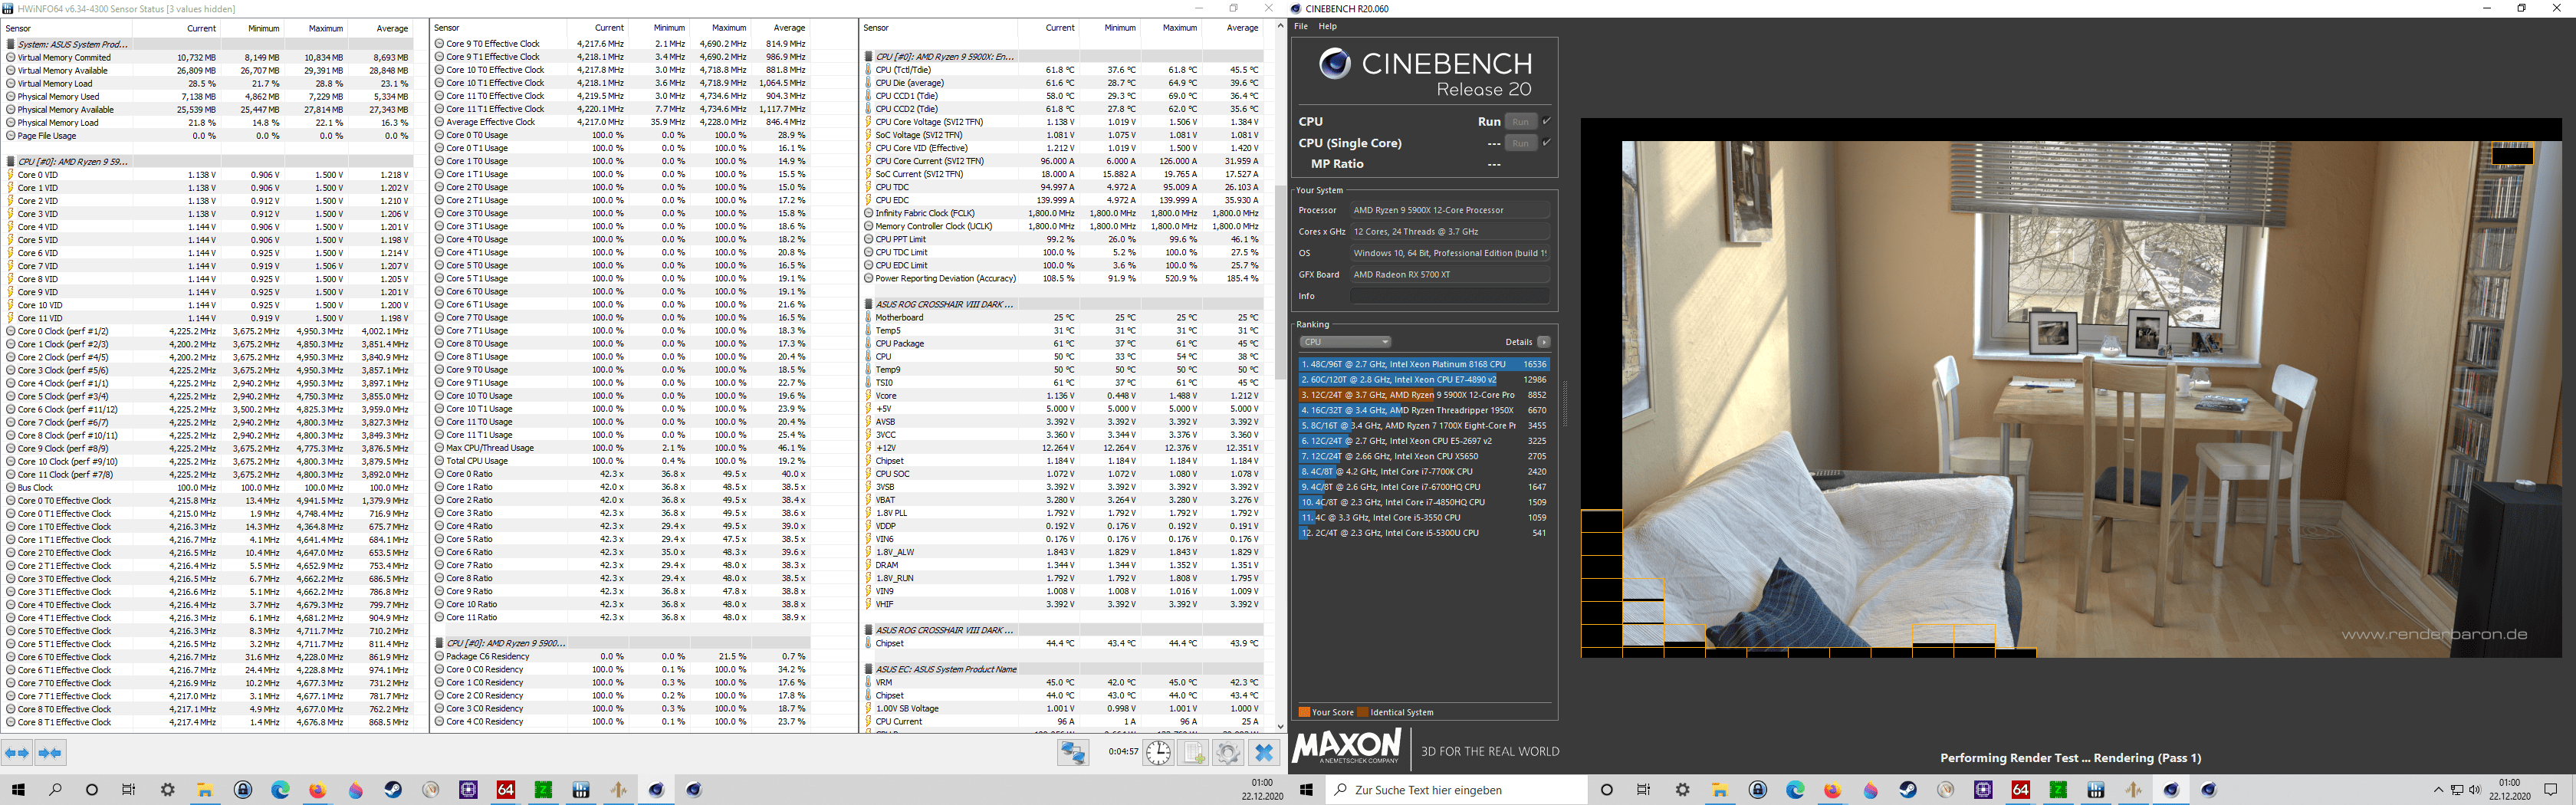Select the 'Package C6 Residency' sensor row

coord(621,657)
